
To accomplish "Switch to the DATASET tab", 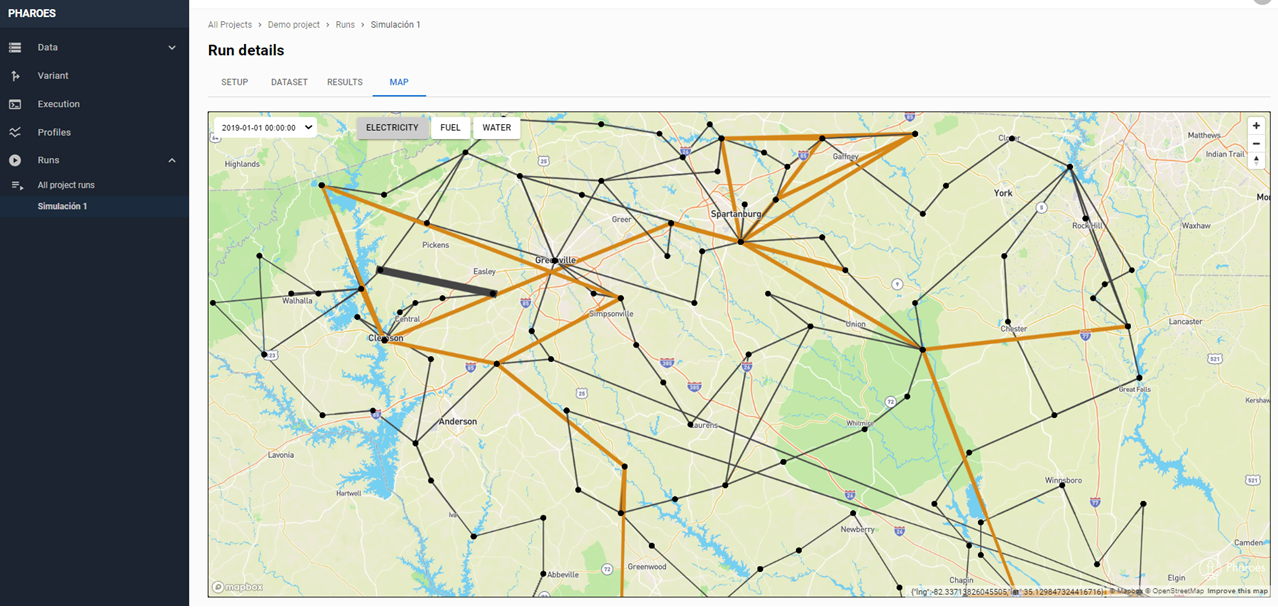I will click(x=289, y=82).
